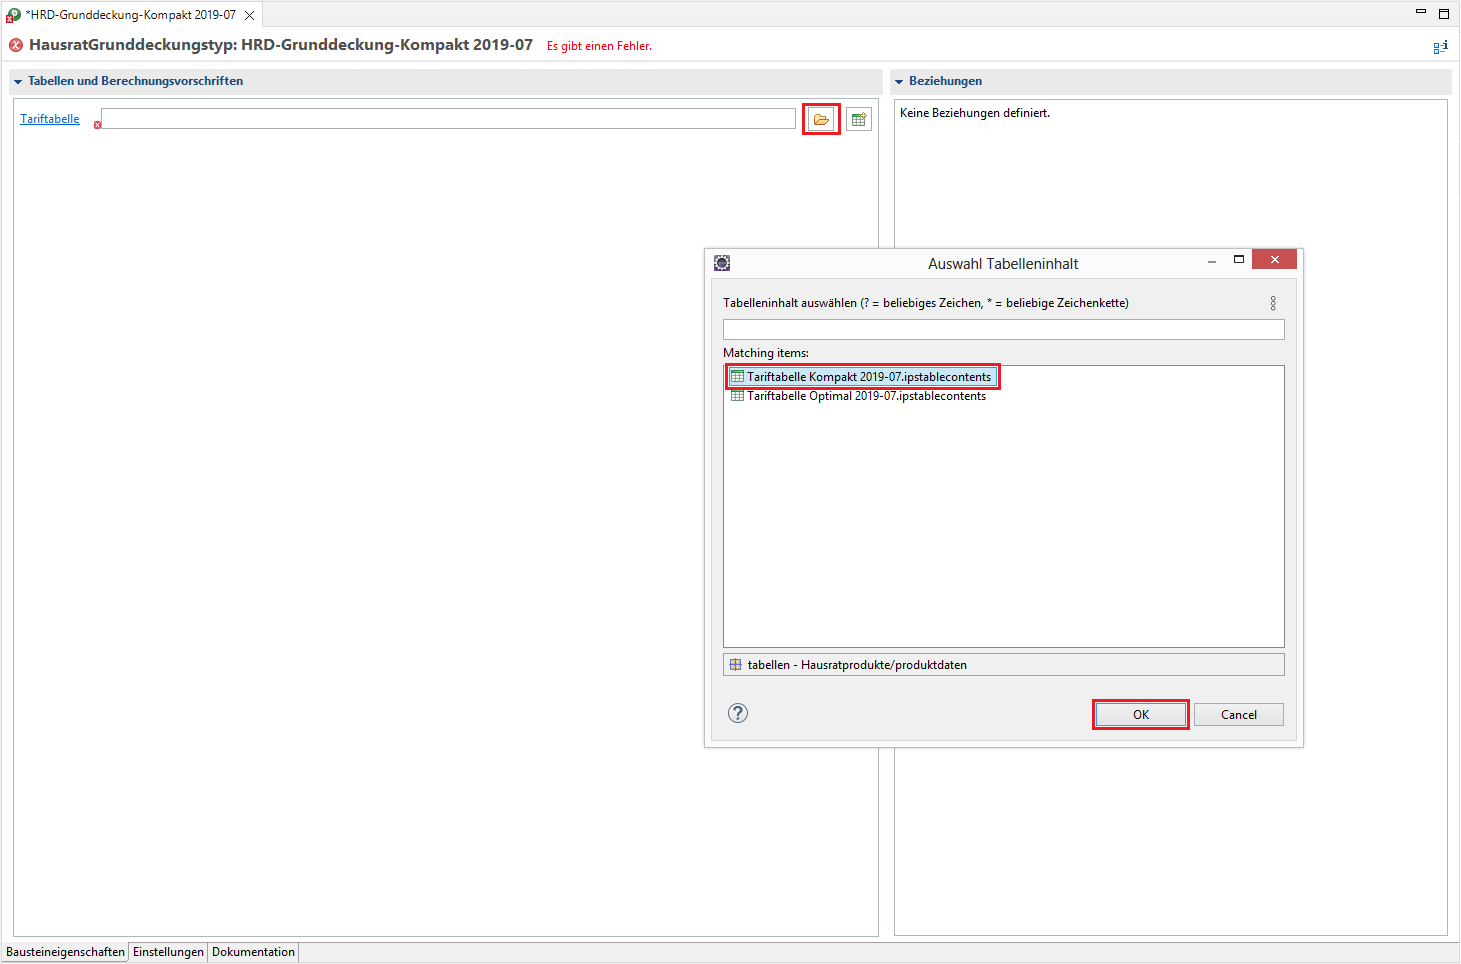Screen dimensions: 1461x964
Task: Select Tariftabelle Kompakt 2019-07.ipstablecontents
Action: tap(868, 377)
